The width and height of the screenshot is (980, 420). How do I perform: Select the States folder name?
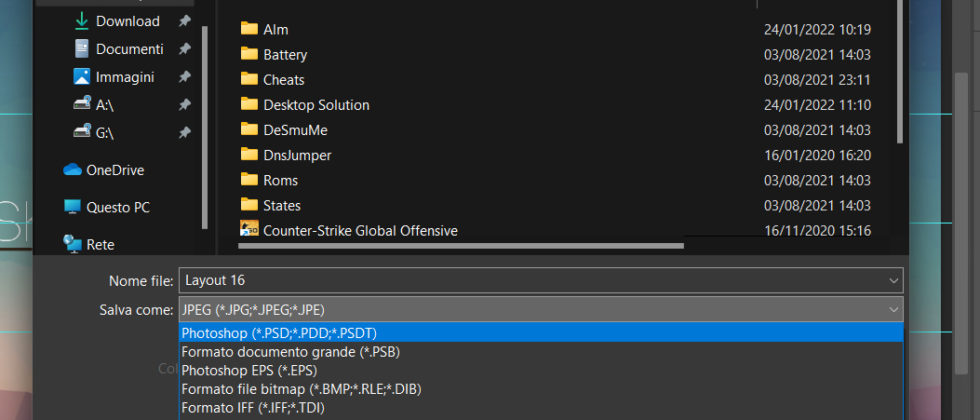coord(282,205)
